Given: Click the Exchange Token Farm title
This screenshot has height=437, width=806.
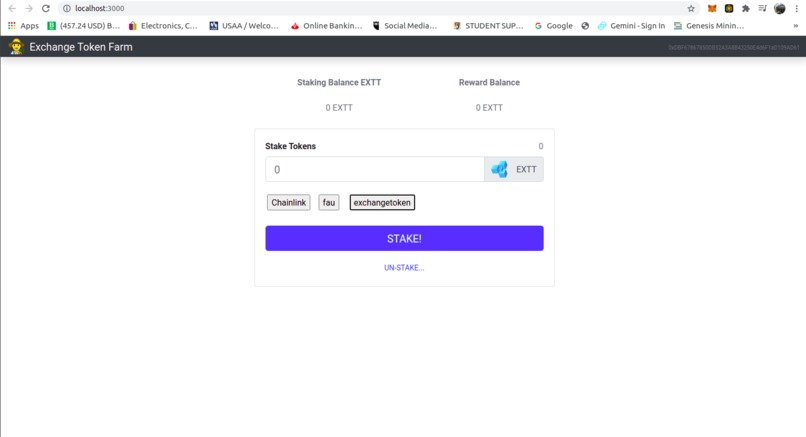Looking at the screenshot, I should tap(81, 47).
